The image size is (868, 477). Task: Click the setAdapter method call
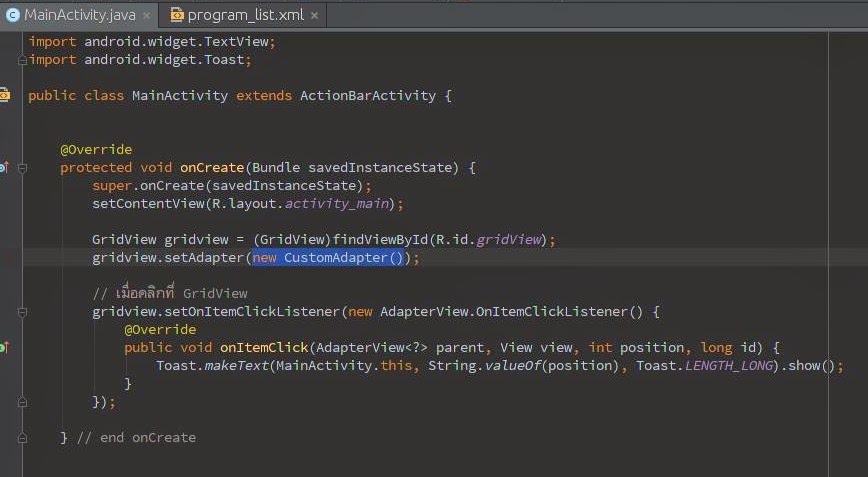pos(204,258)
